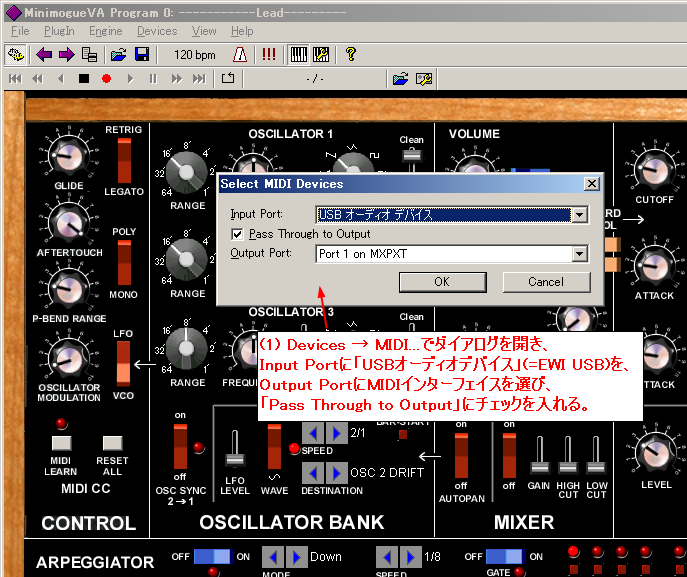Screen dimensions: 687x577
Task: Open the PlugIn menu
Action: coord(59,31)
